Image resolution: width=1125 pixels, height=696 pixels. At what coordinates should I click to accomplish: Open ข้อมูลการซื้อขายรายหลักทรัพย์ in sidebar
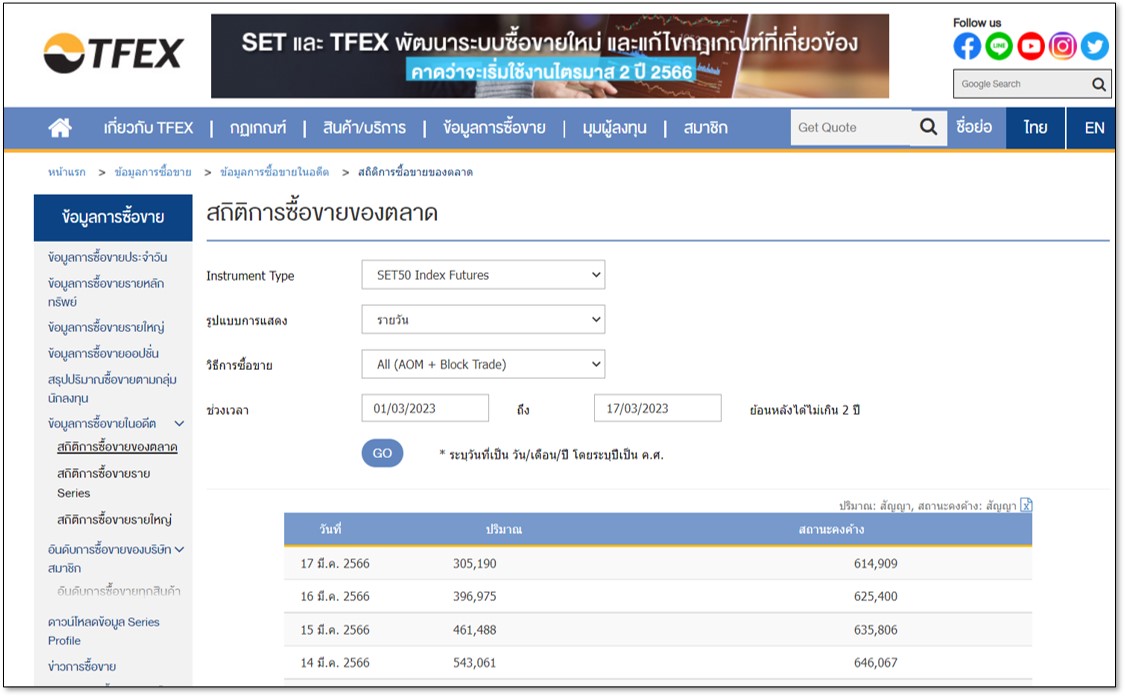(106, 292)
